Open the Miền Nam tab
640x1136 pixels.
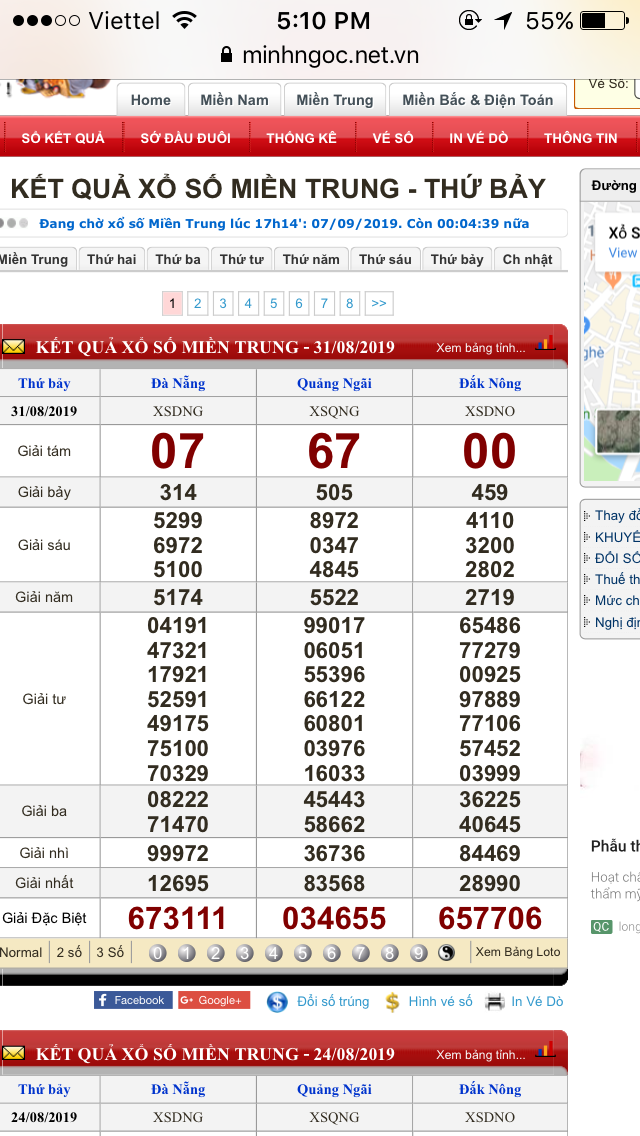pyautogui.click(x=234, y=100)
